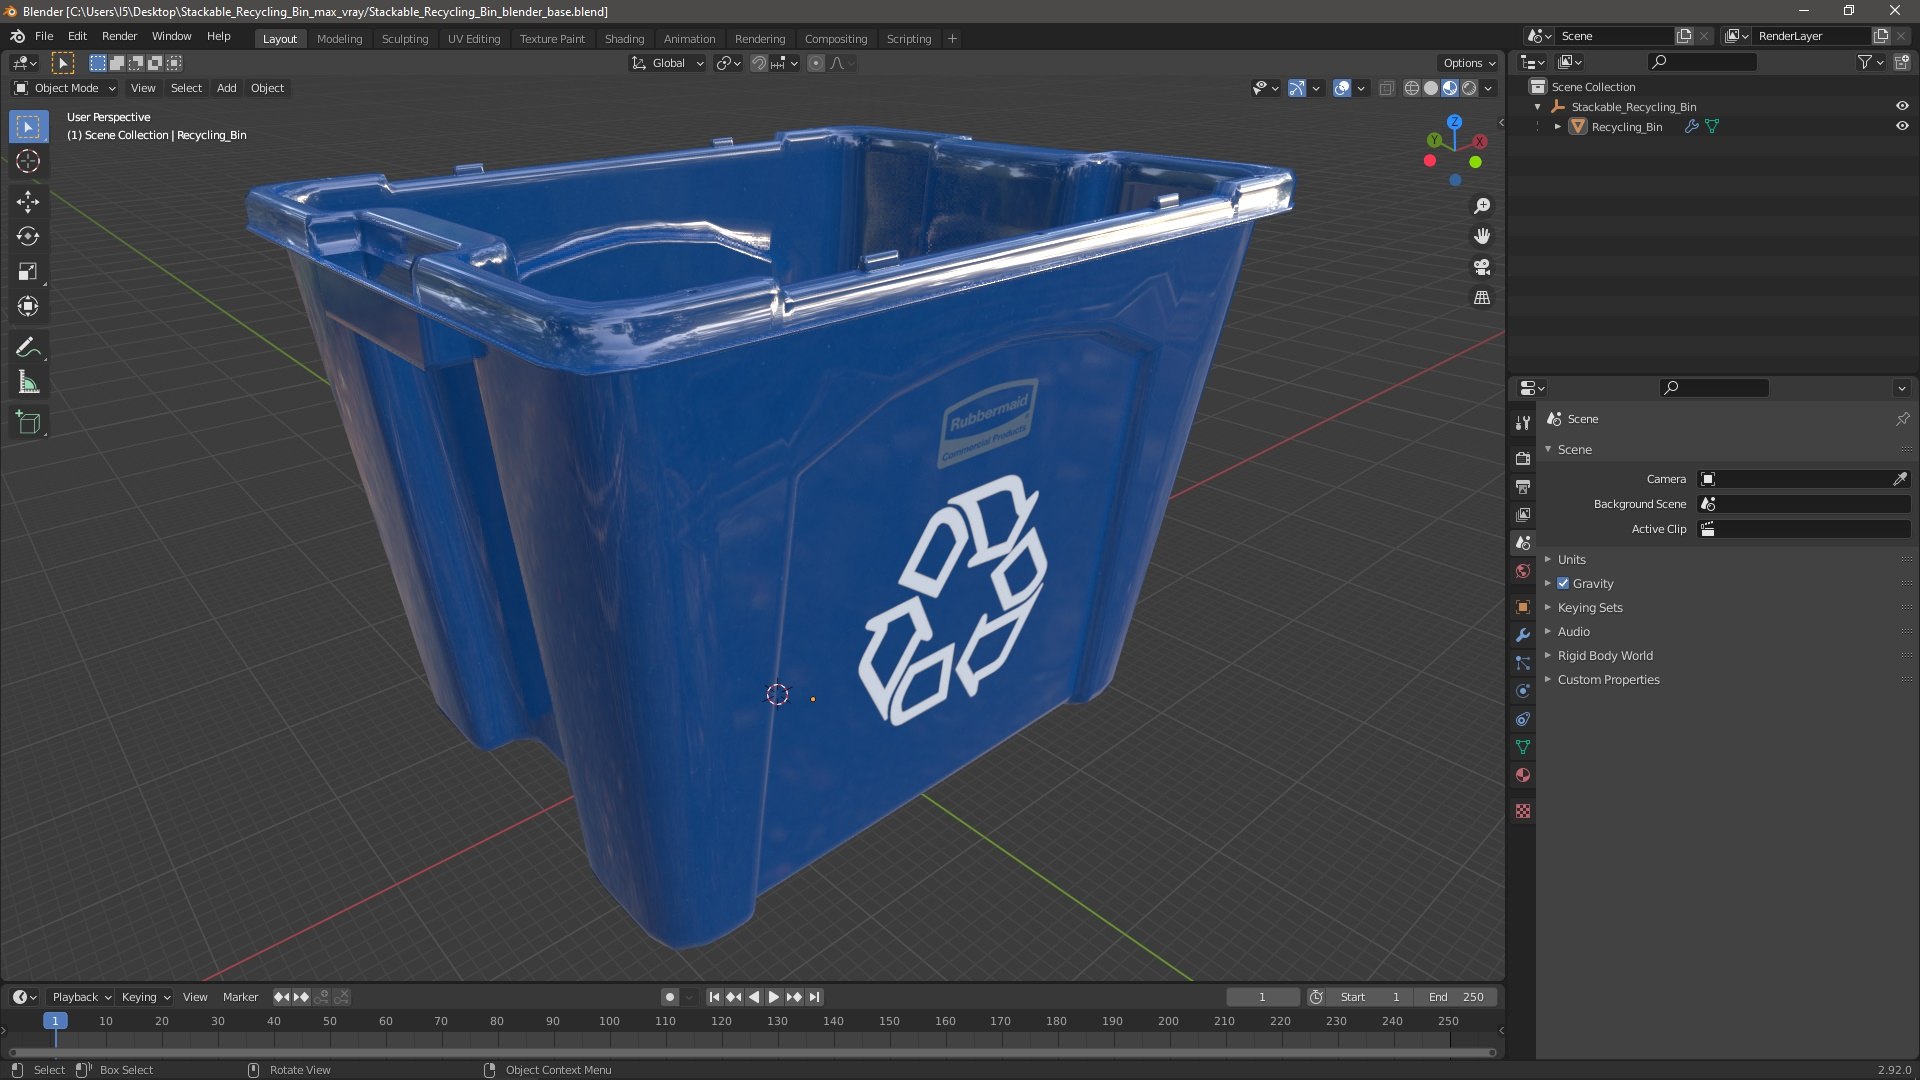Expand Custom Properties panel

point(1608,679)
